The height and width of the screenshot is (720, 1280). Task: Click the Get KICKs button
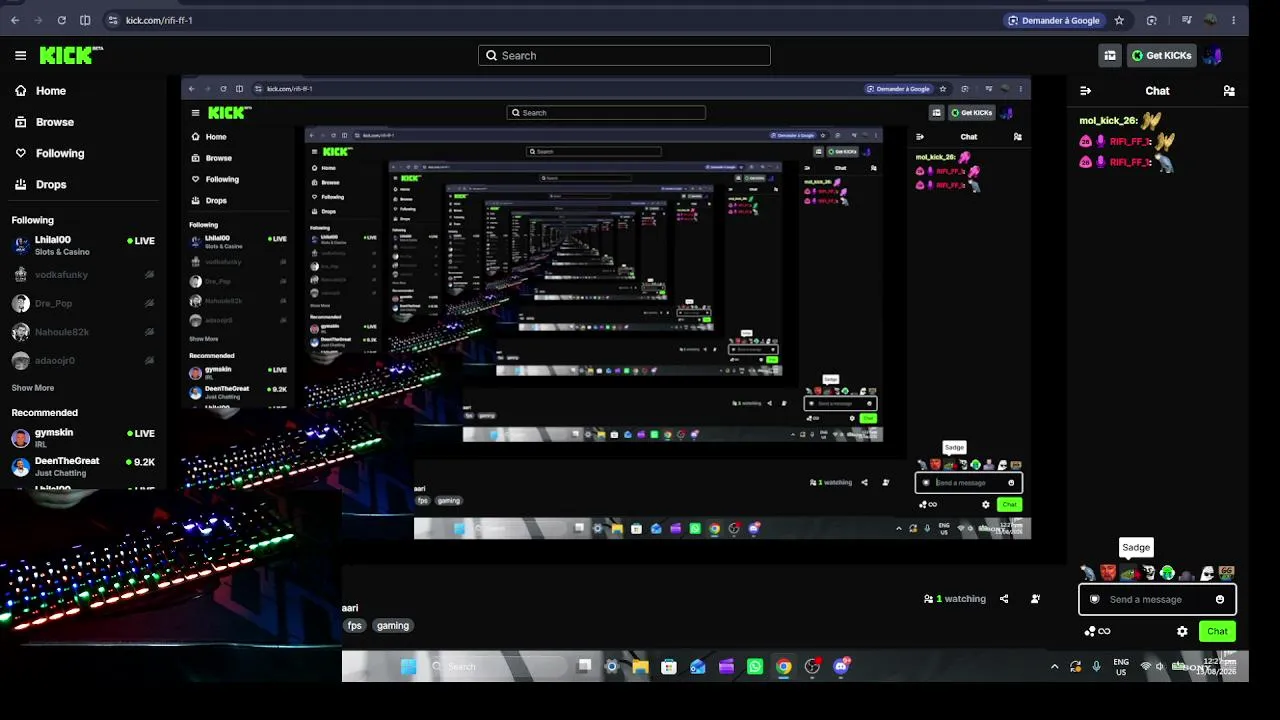click(1162, 56)
